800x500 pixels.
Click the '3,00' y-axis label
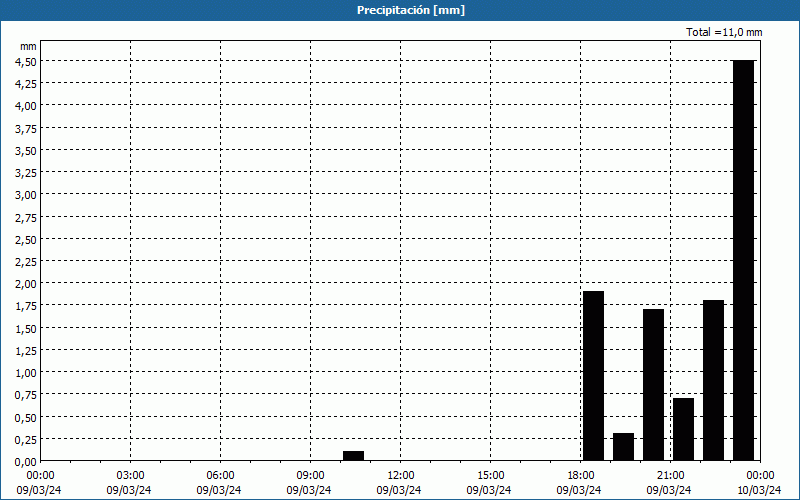[x=26, y=195]
